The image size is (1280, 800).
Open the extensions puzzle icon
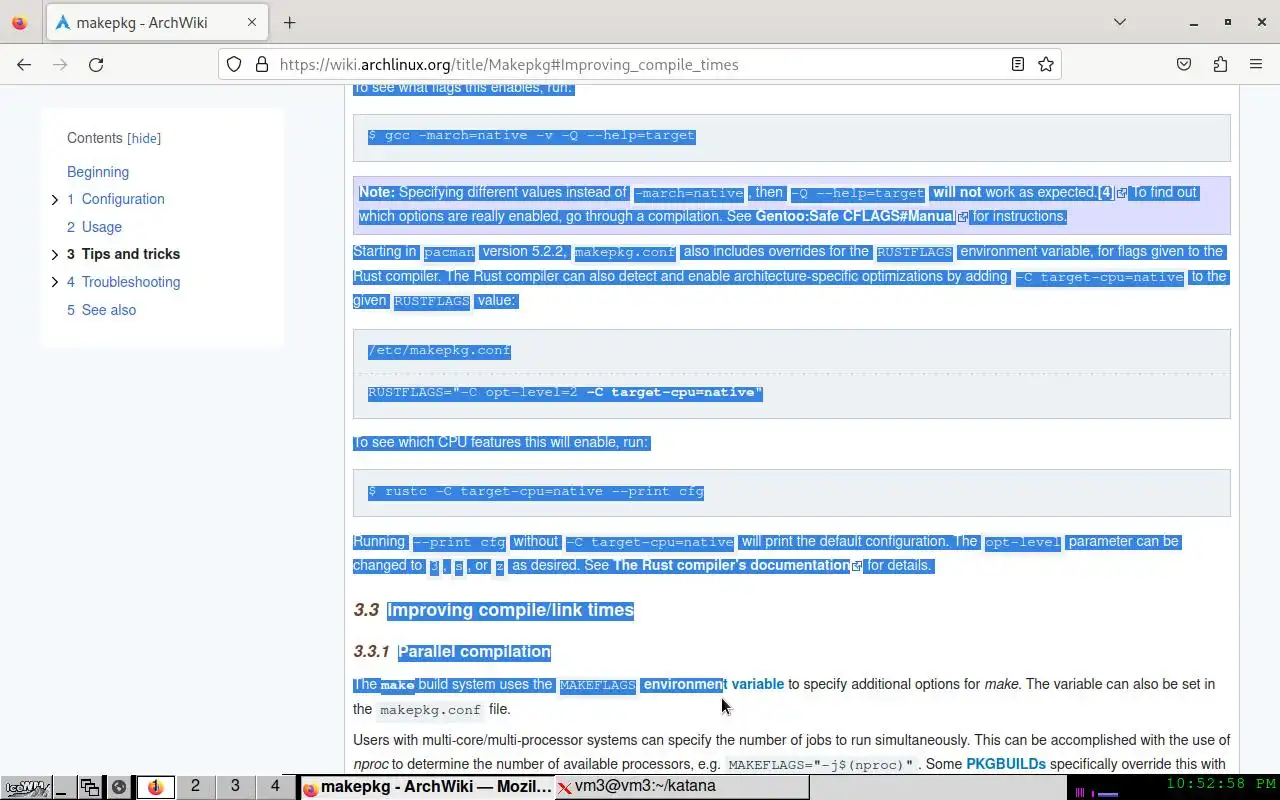coord(1220,64)
